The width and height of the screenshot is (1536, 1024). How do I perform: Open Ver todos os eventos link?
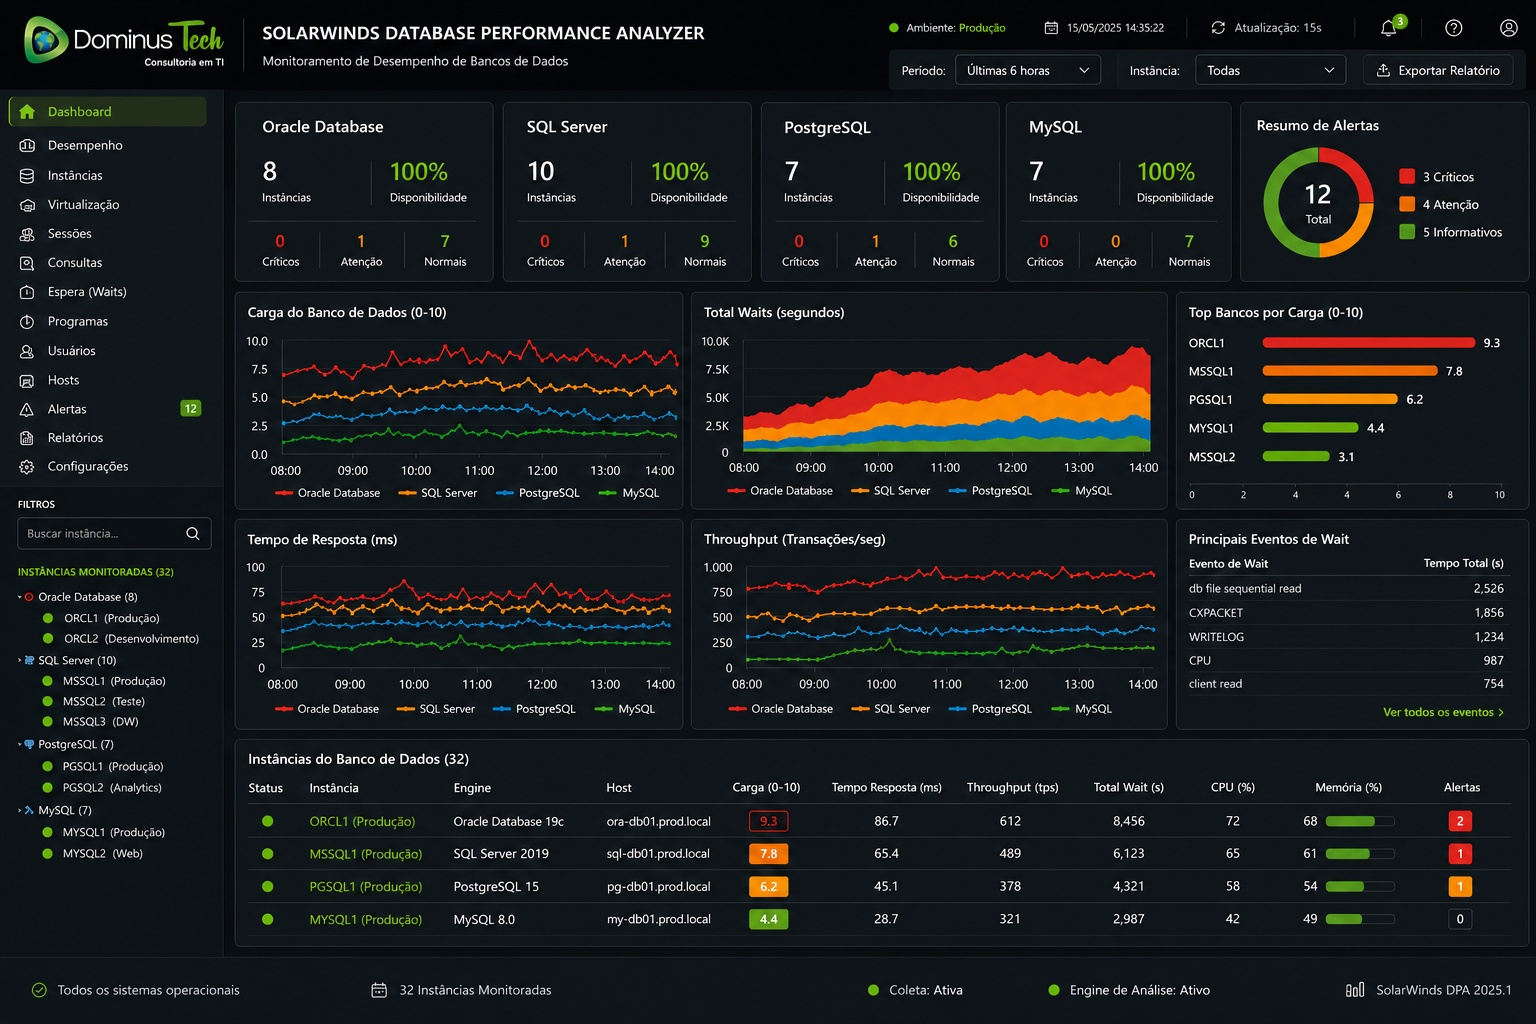(x=1443, y=712)
